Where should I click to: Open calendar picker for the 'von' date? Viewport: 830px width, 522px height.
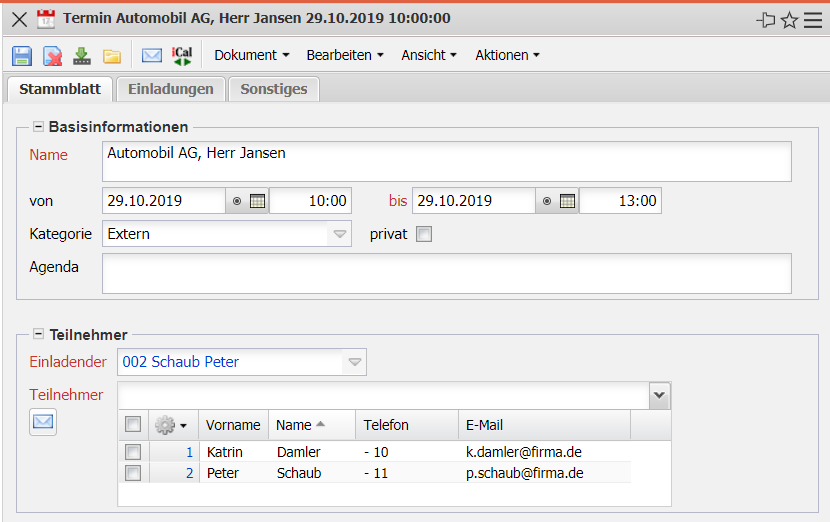click(257, 201)
